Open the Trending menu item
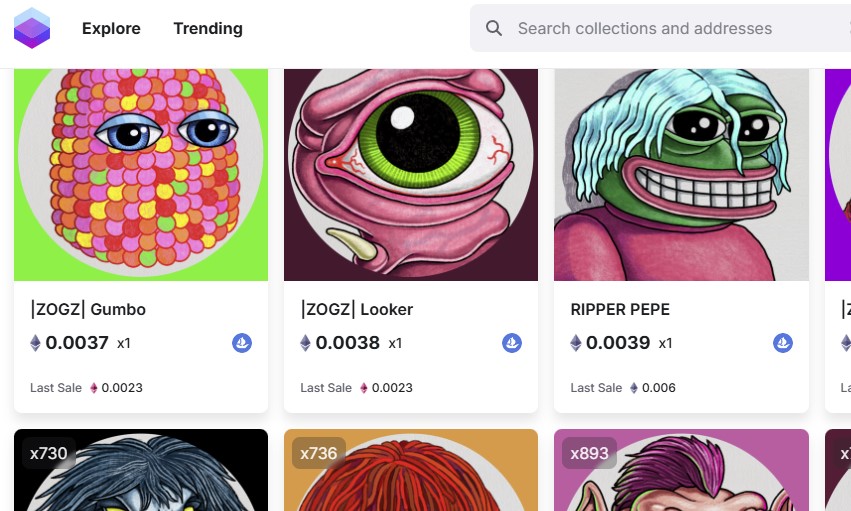The image size is (851, 511). (x=208, y=28)
